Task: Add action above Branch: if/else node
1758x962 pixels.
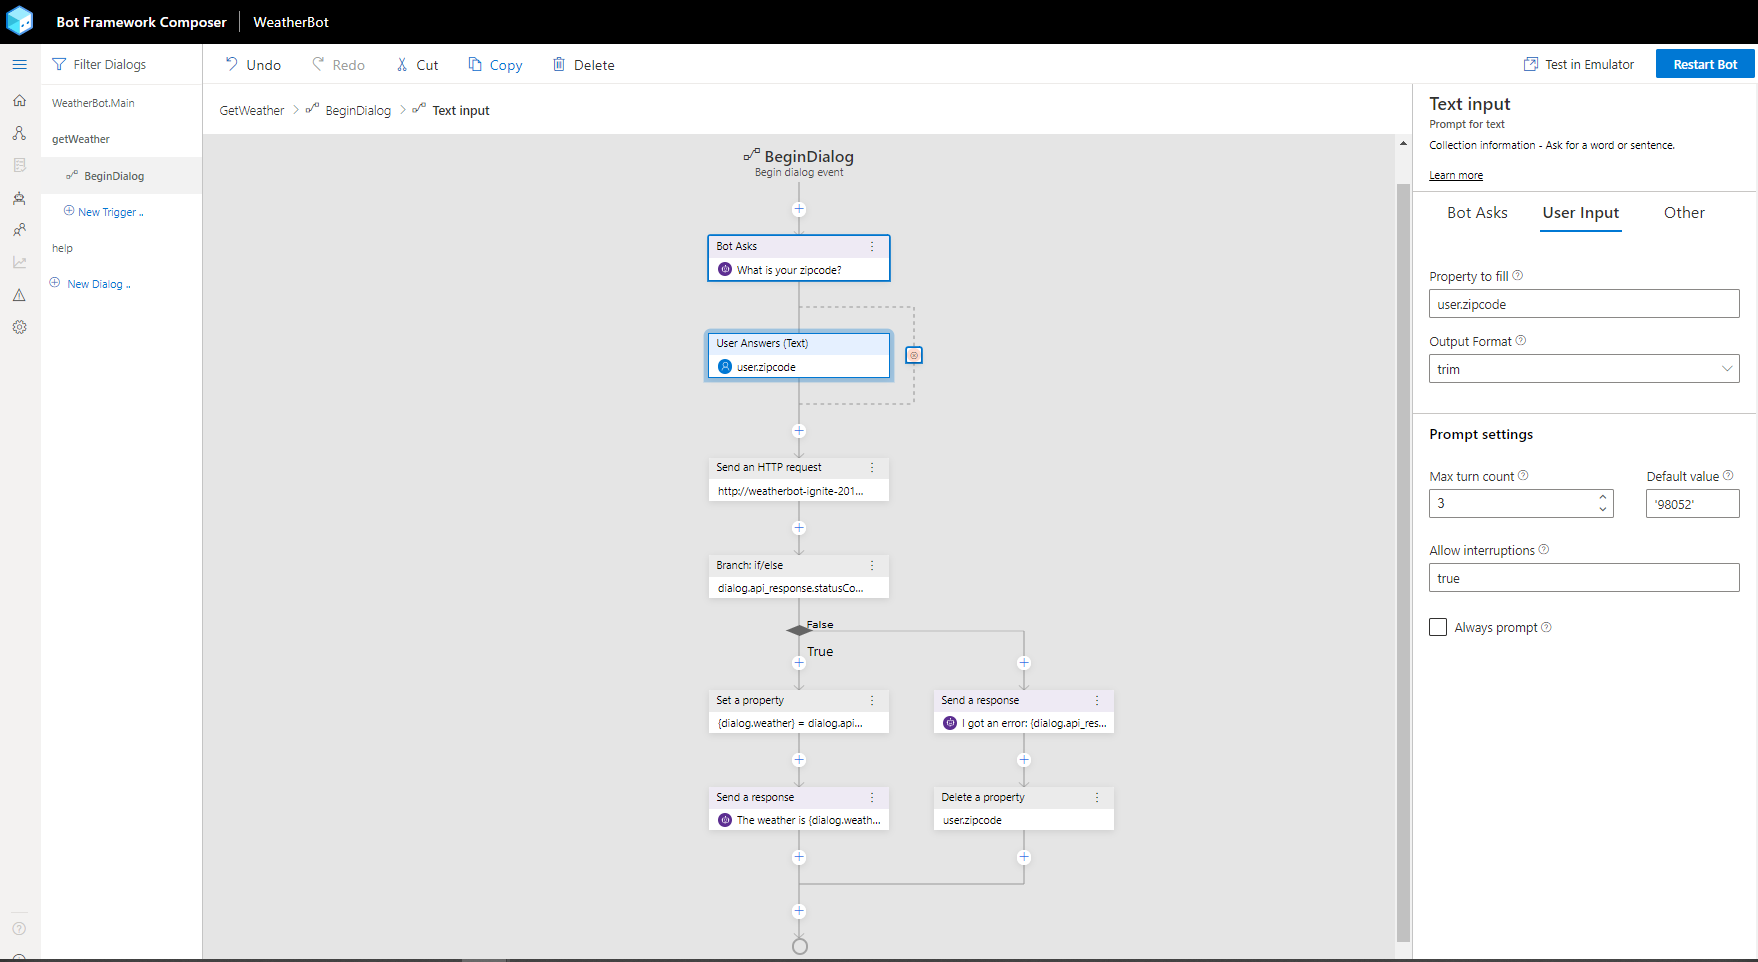Action: coord(799,528)
